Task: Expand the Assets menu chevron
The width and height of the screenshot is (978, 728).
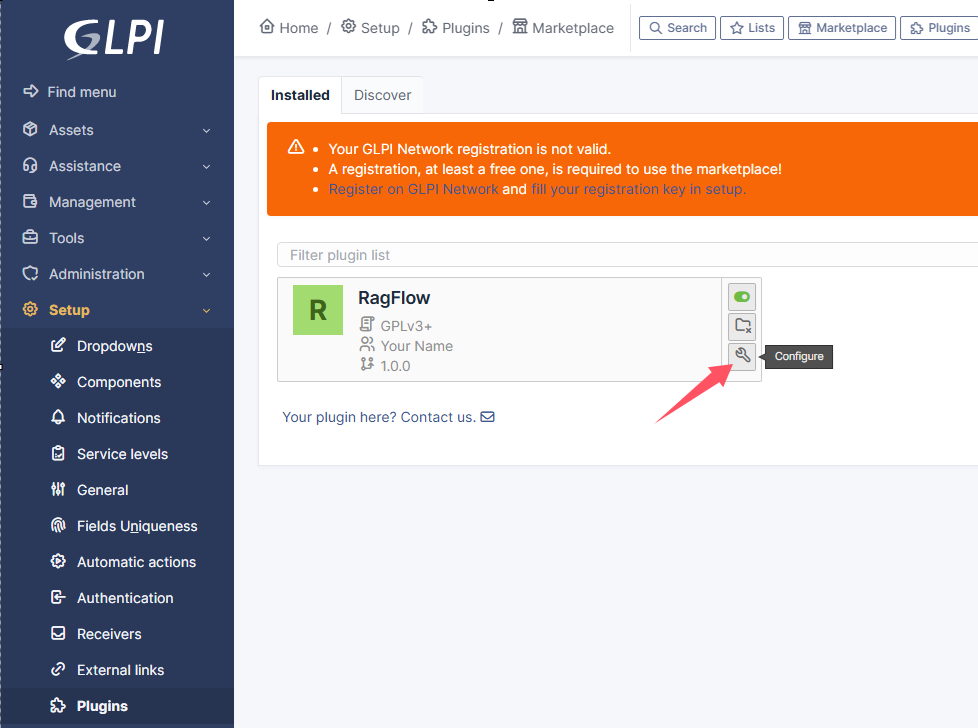Action: point(206,130)
